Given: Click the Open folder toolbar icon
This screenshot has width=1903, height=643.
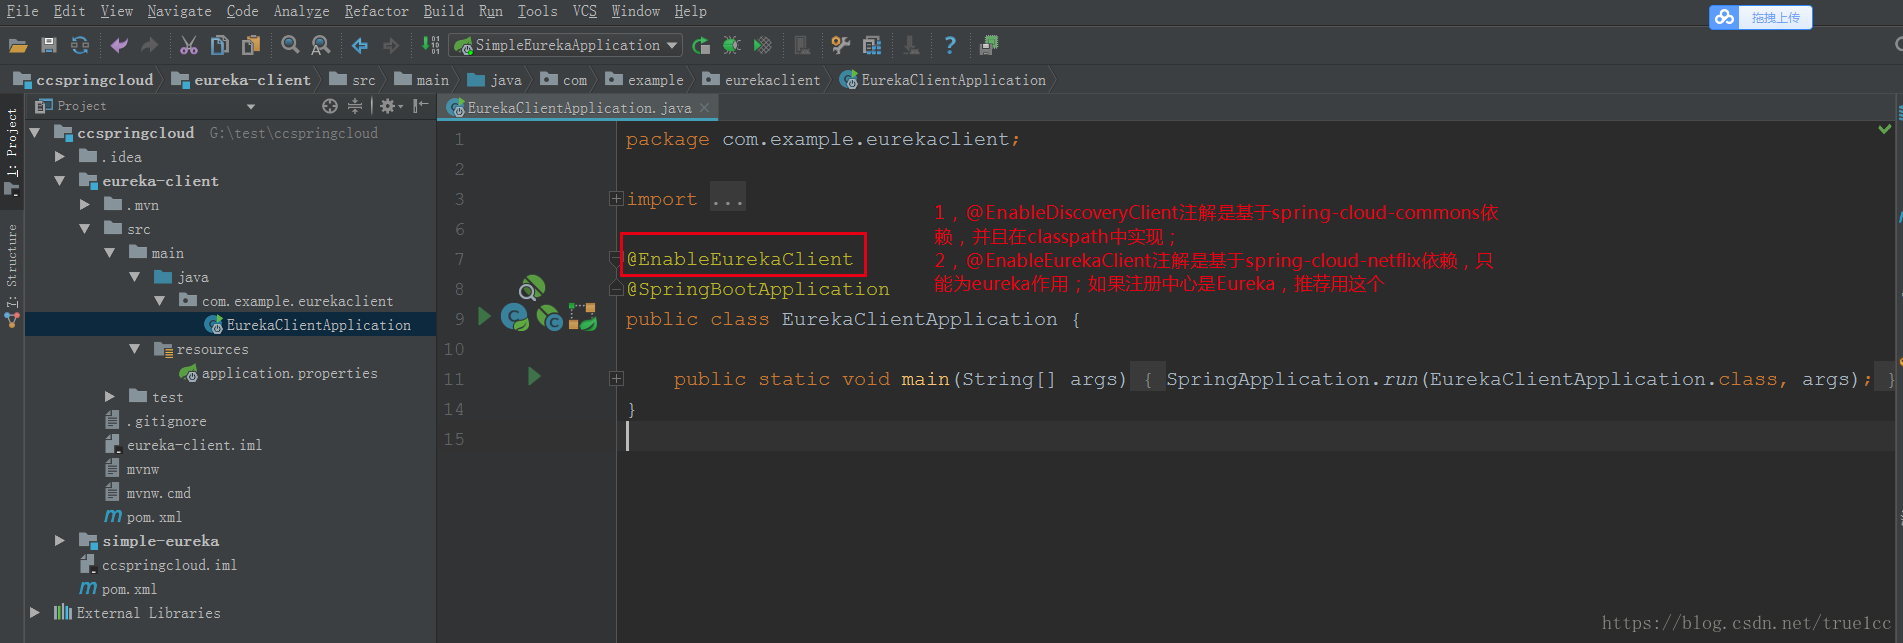Looking at the screenshot, I should coord(18,45).
